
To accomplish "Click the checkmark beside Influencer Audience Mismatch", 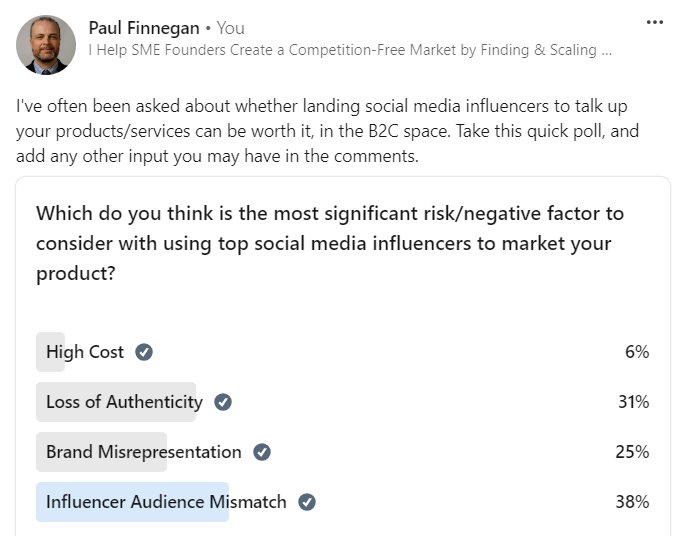I will click(307, 502).
